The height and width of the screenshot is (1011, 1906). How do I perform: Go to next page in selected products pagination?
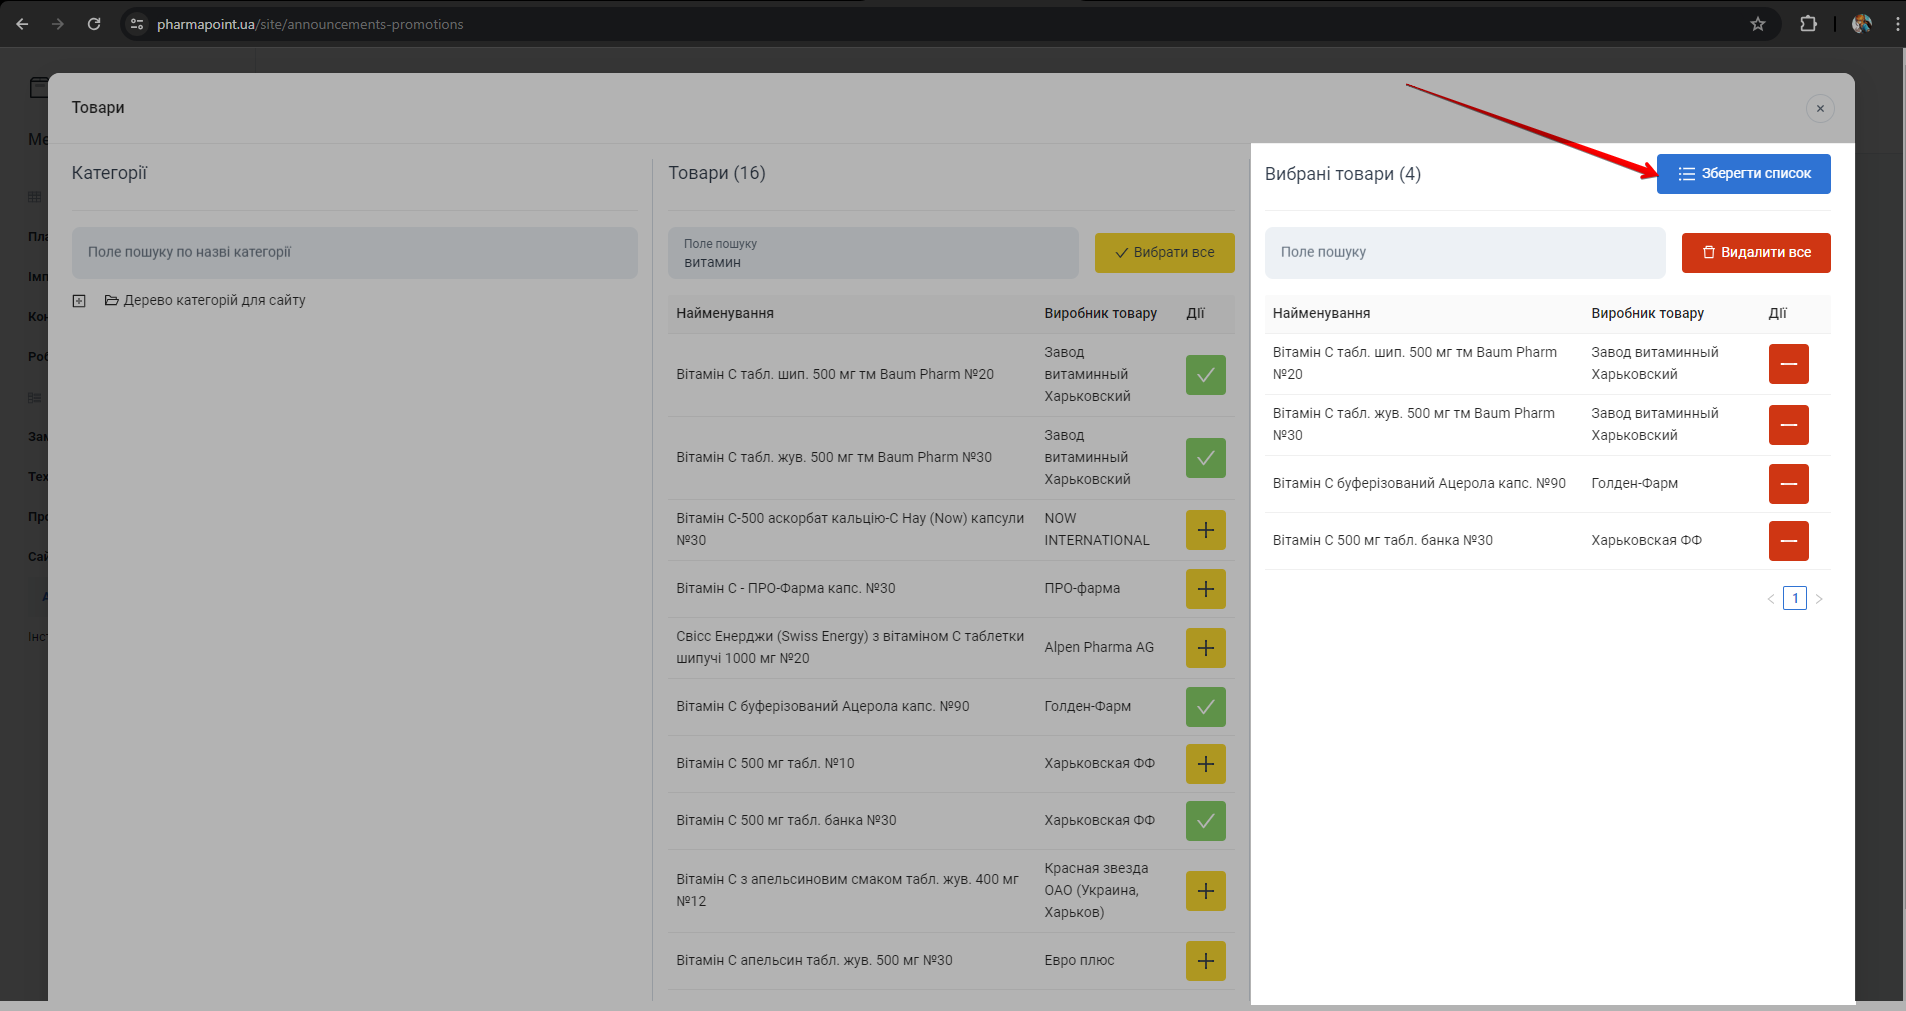point(1819,599)
